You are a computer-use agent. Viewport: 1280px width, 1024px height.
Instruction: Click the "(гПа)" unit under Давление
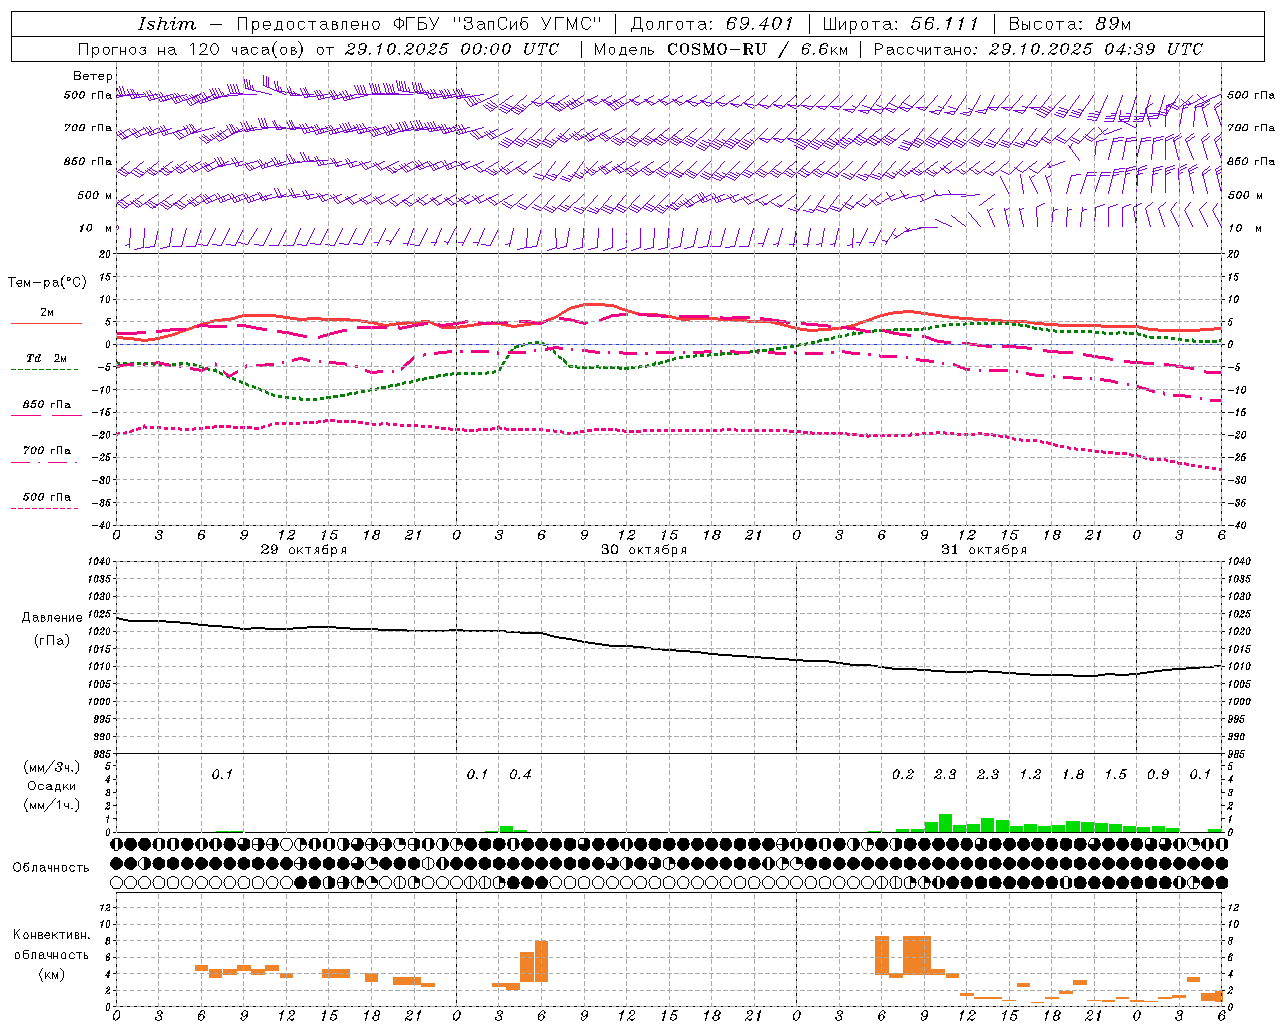52,641
